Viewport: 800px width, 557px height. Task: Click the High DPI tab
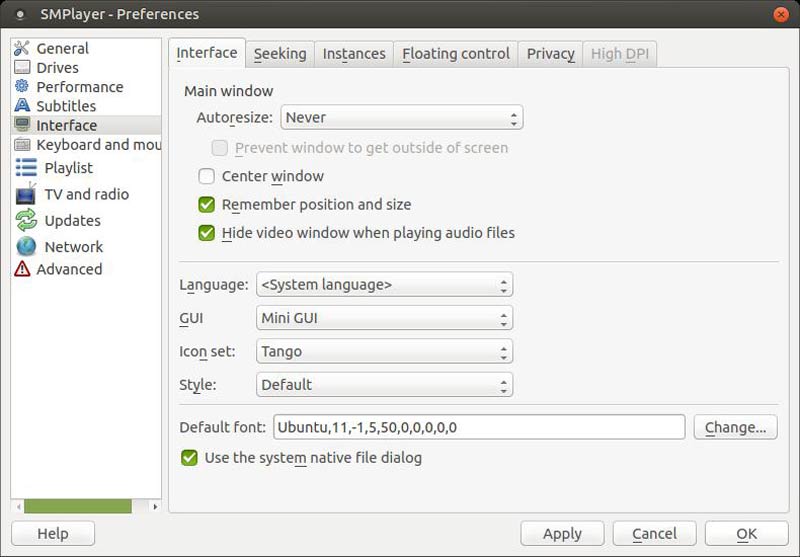tap(619, 54)
